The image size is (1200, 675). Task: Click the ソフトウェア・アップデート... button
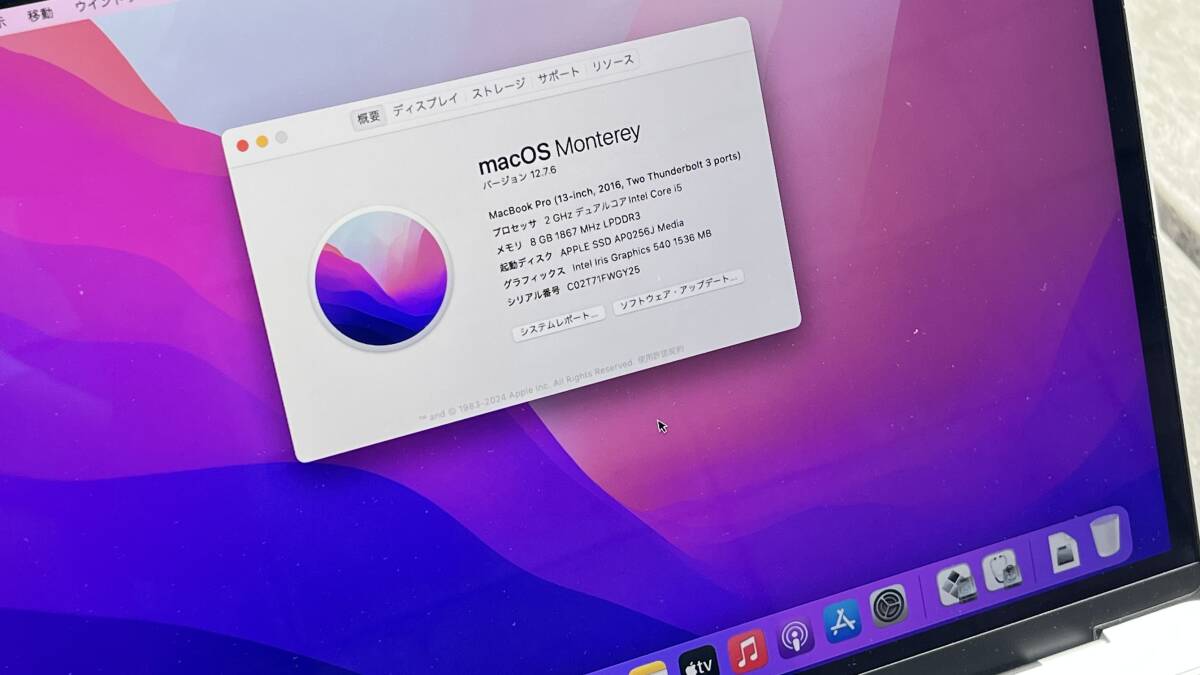pos(678,291)
